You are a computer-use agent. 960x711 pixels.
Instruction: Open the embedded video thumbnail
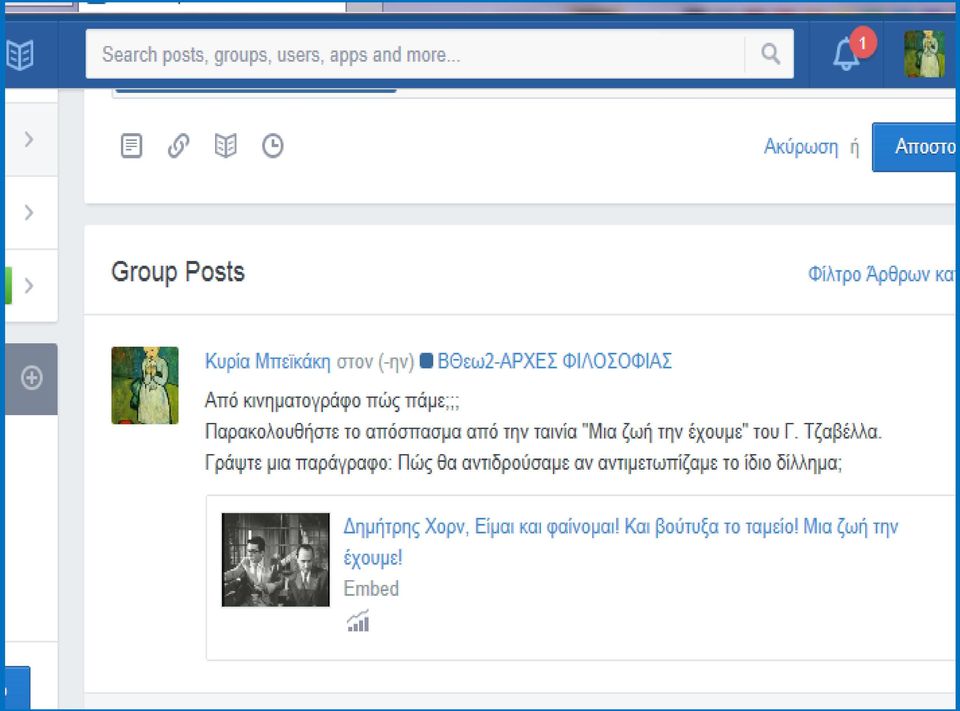[276, 560]
